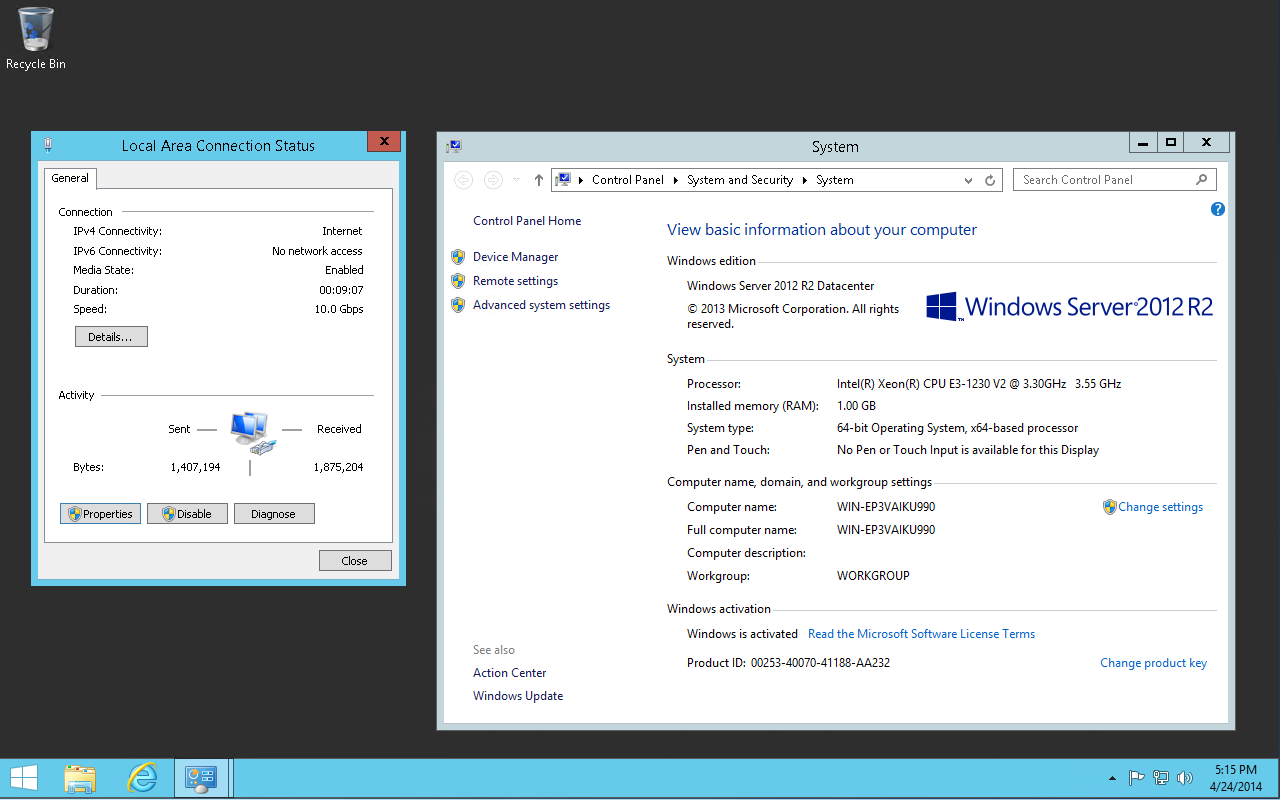Open the Recycle Bin desktop icon
Viewport: 1280px width, 800px height.
coord(36,39)
